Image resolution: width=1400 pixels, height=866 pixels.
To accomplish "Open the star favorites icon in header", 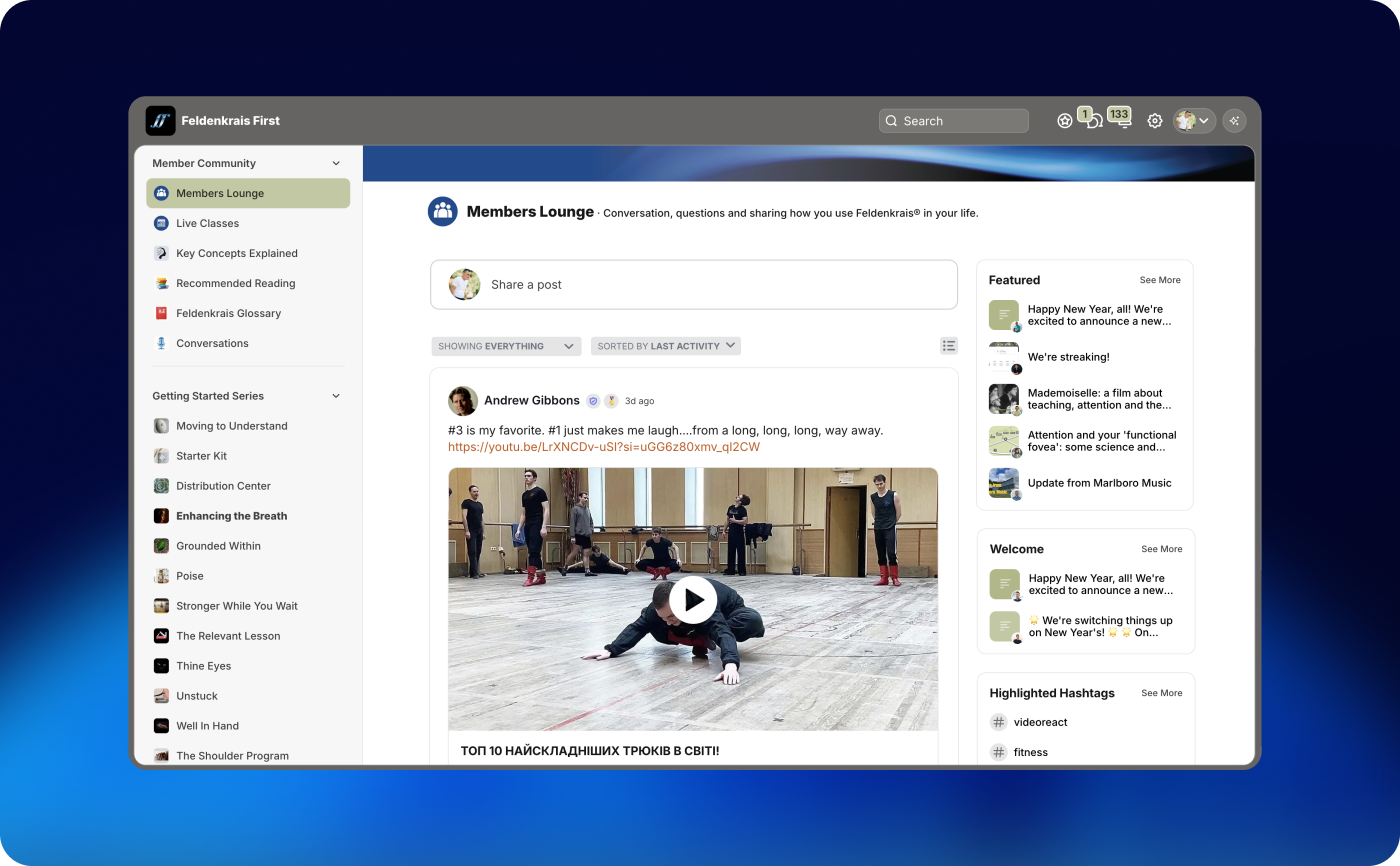I will [1064, 121].
